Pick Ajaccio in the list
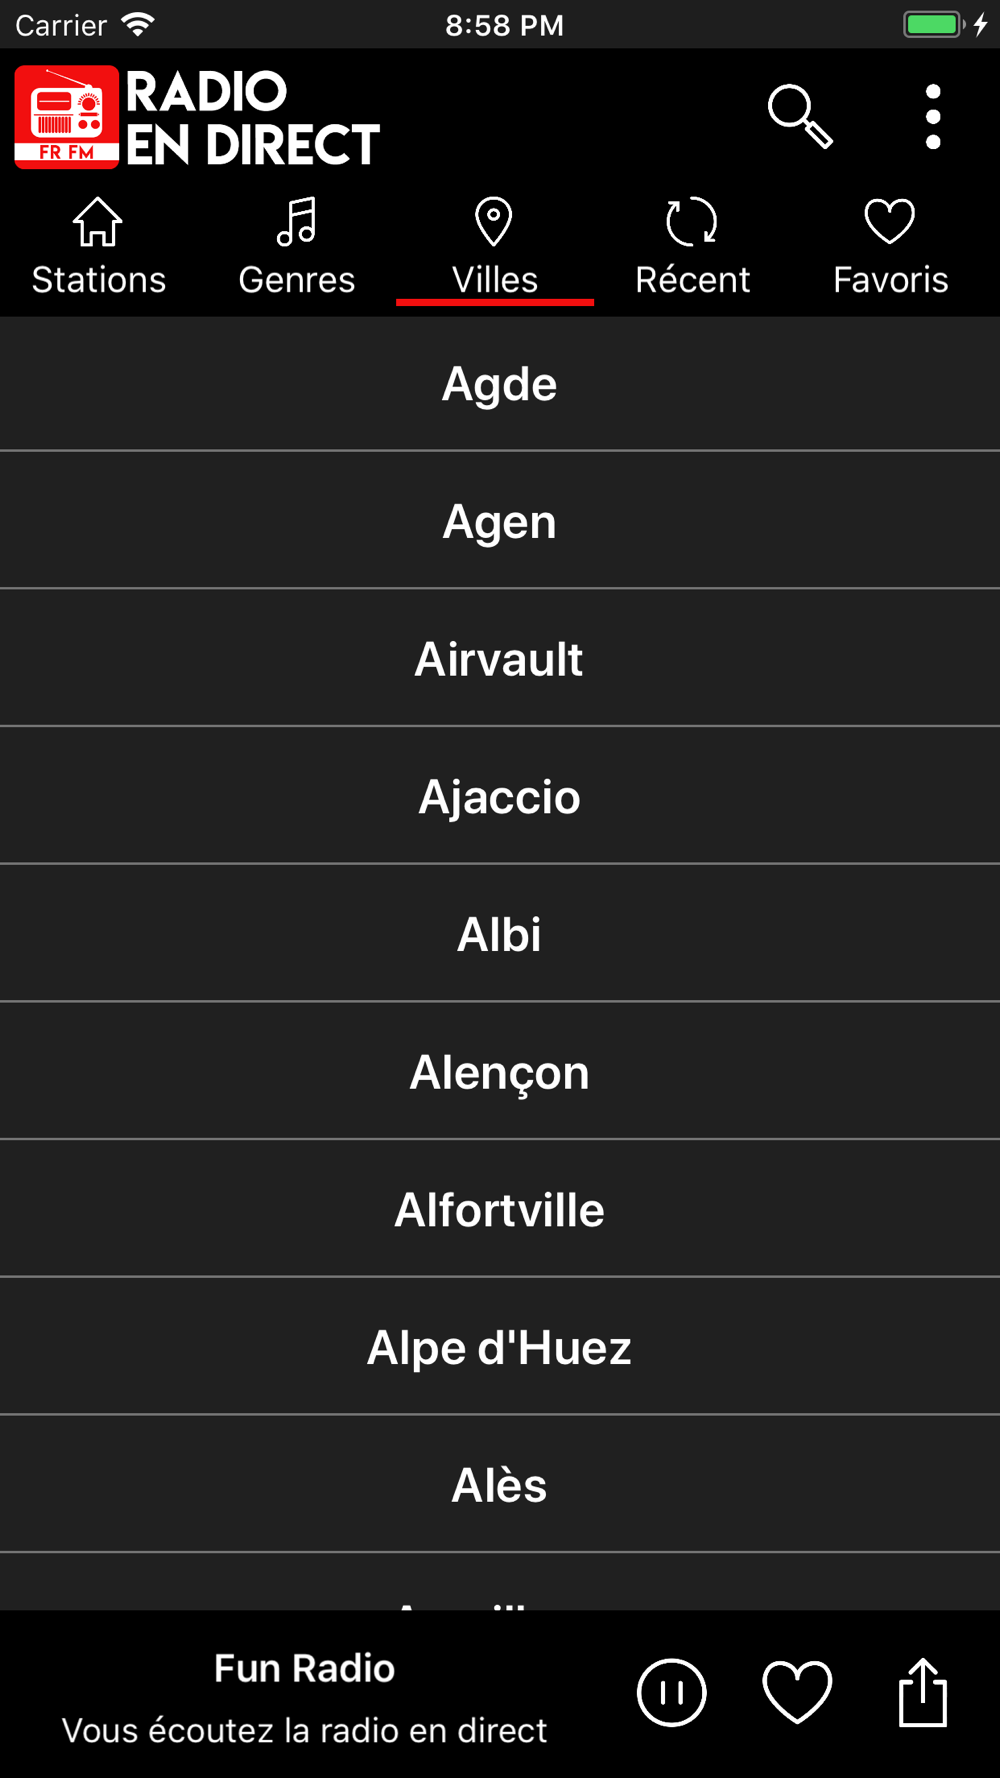1000x1778 pixels. click(x=500, y=797)
